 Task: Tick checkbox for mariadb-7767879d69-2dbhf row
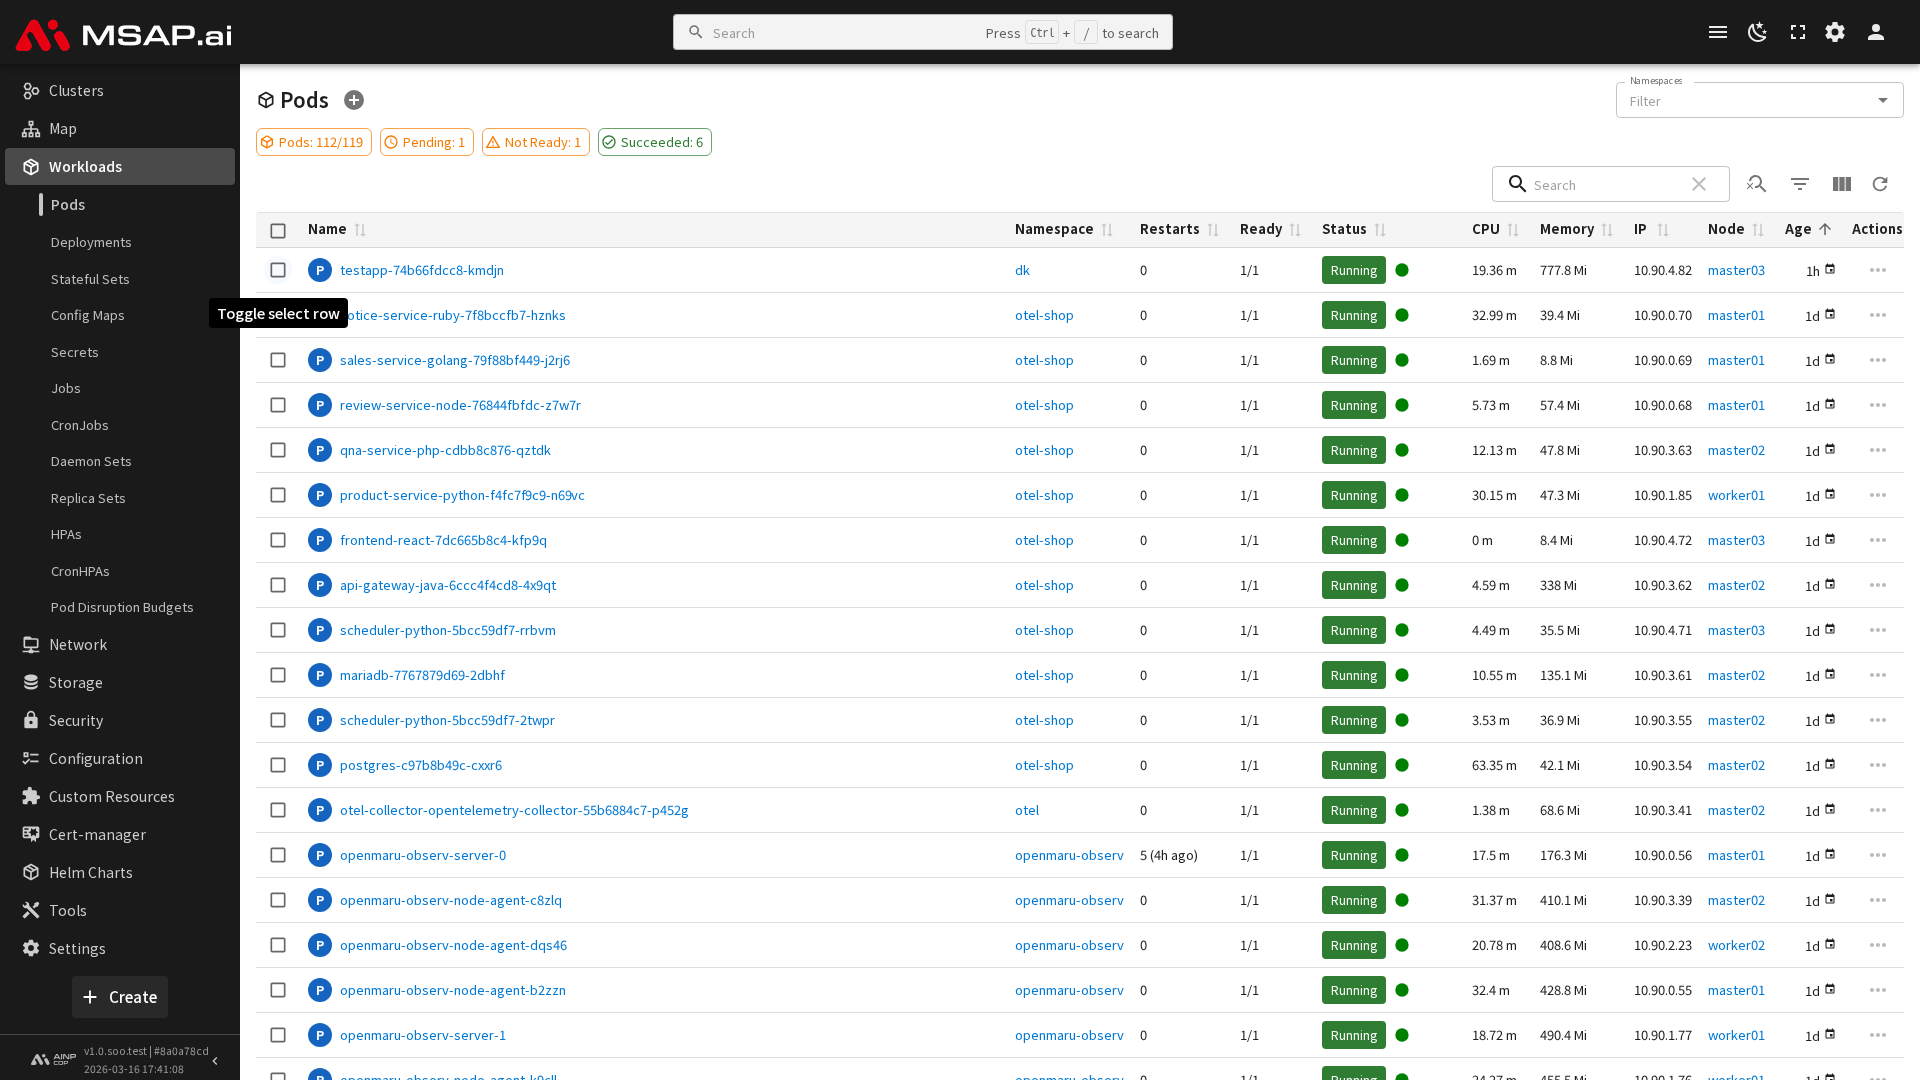click(x=278, y=675)
